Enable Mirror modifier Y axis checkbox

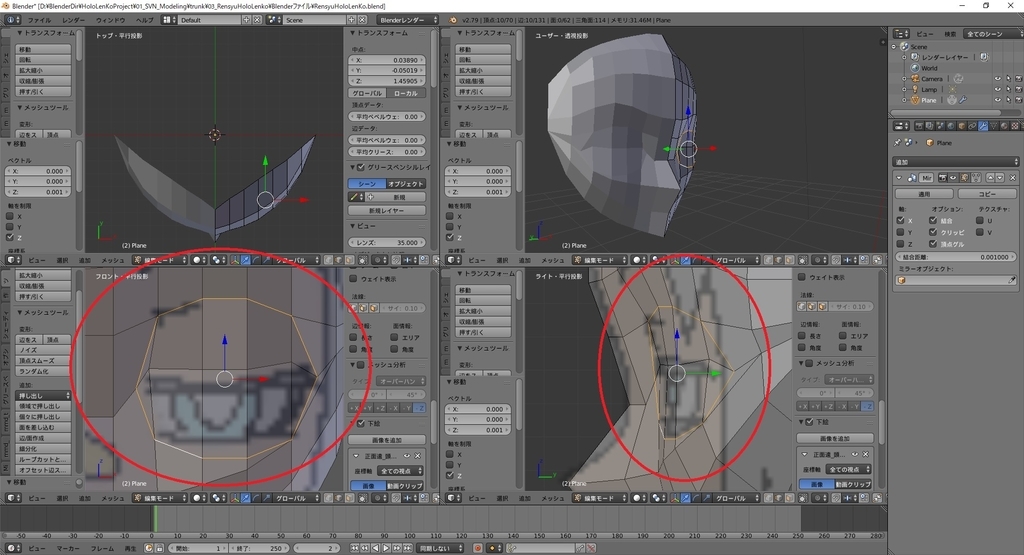901,232
